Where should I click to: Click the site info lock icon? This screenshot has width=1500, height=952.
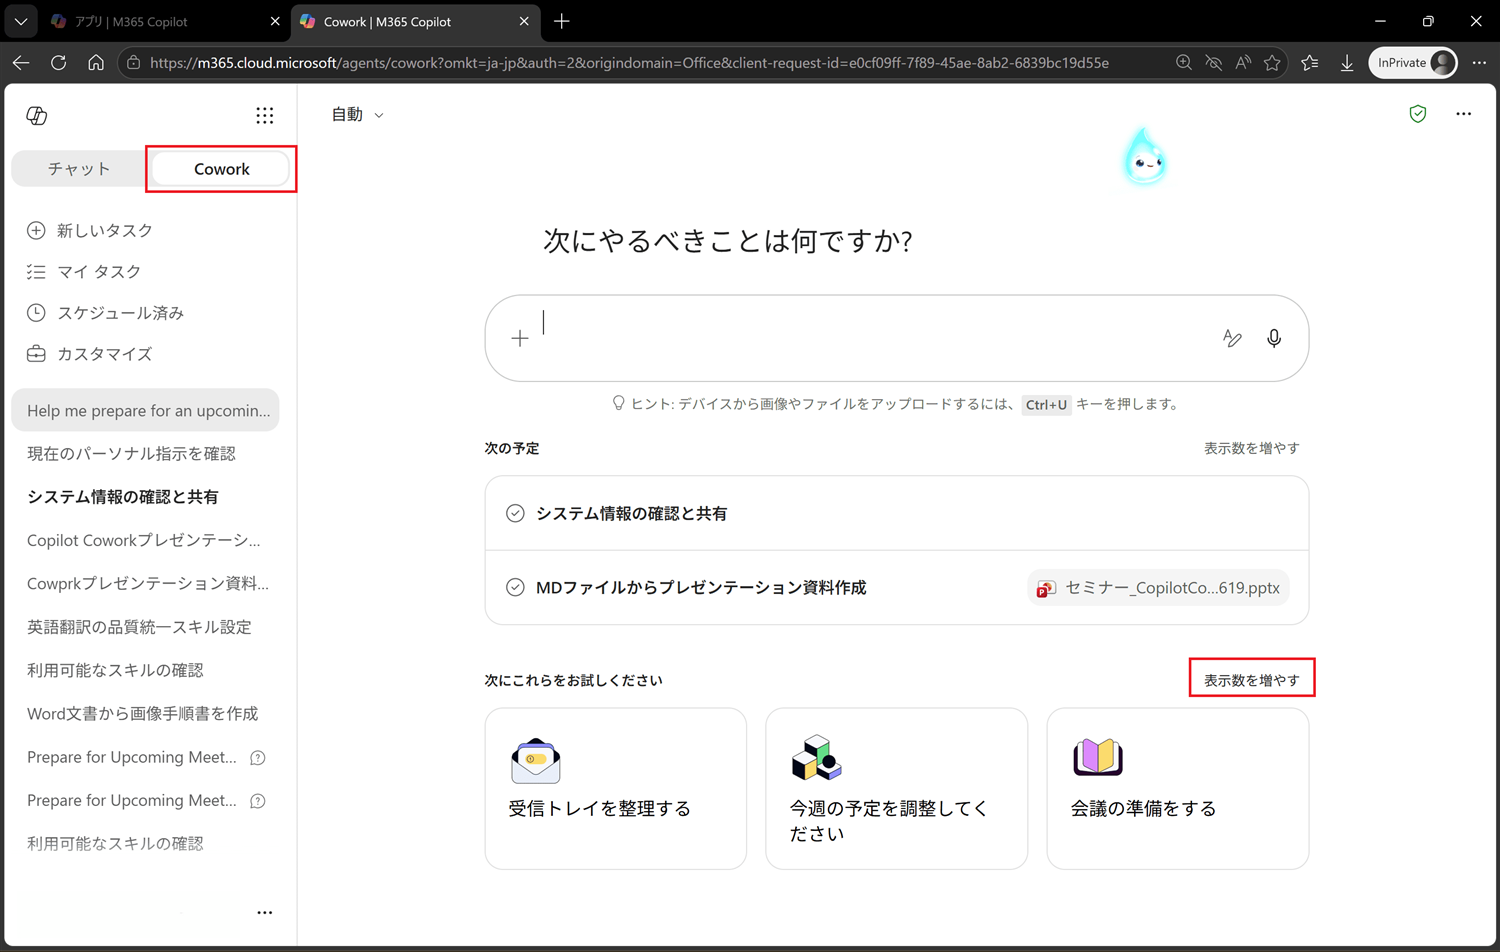coord(134,62)
